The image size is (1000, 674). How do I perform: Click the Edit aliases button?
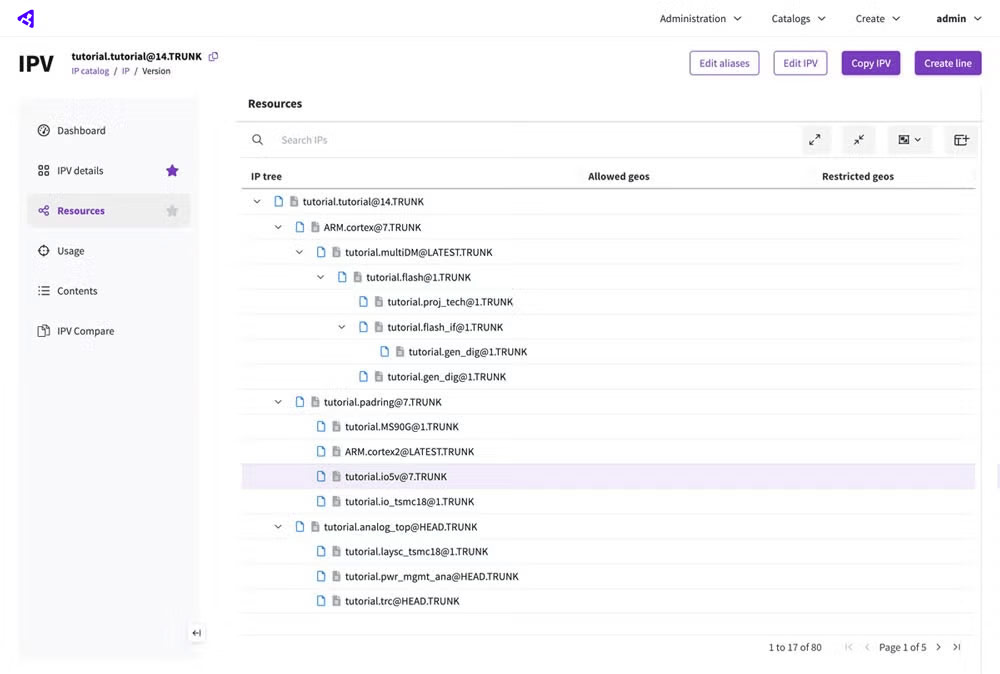[x=724, y=62]
